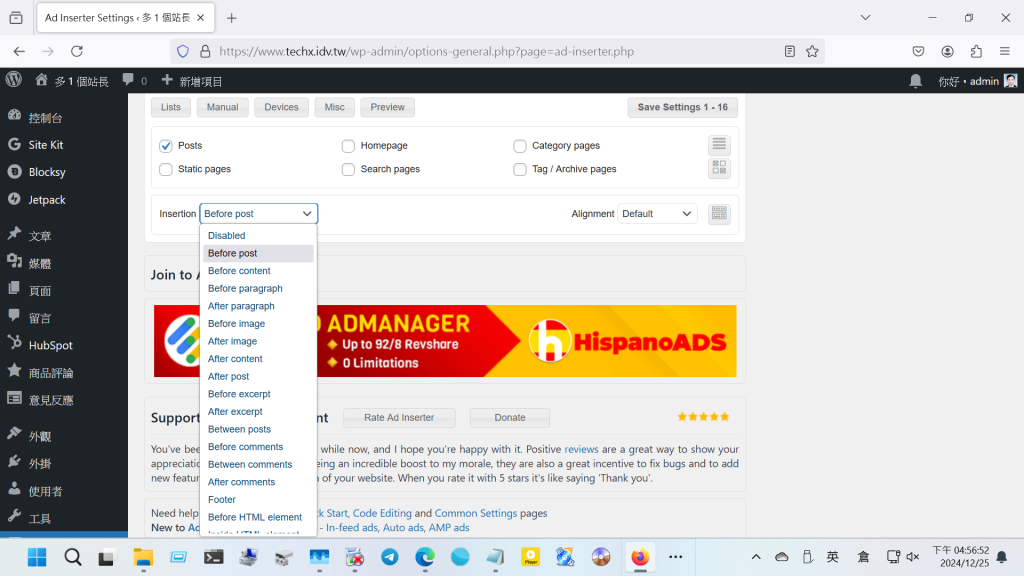
Task: Enable the Homepage checkbox
Action: click(x=348, y=146)
